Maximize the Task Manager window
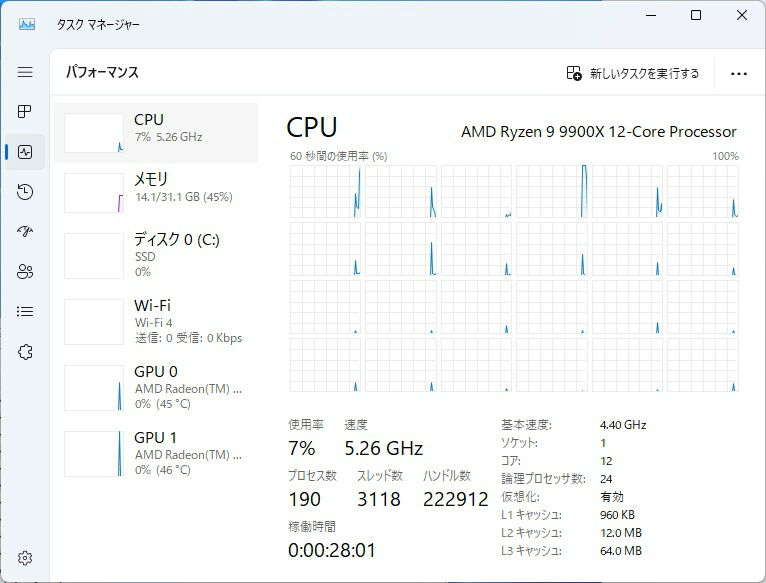Viewport: 766px width, 583px height. pos(696,15)
